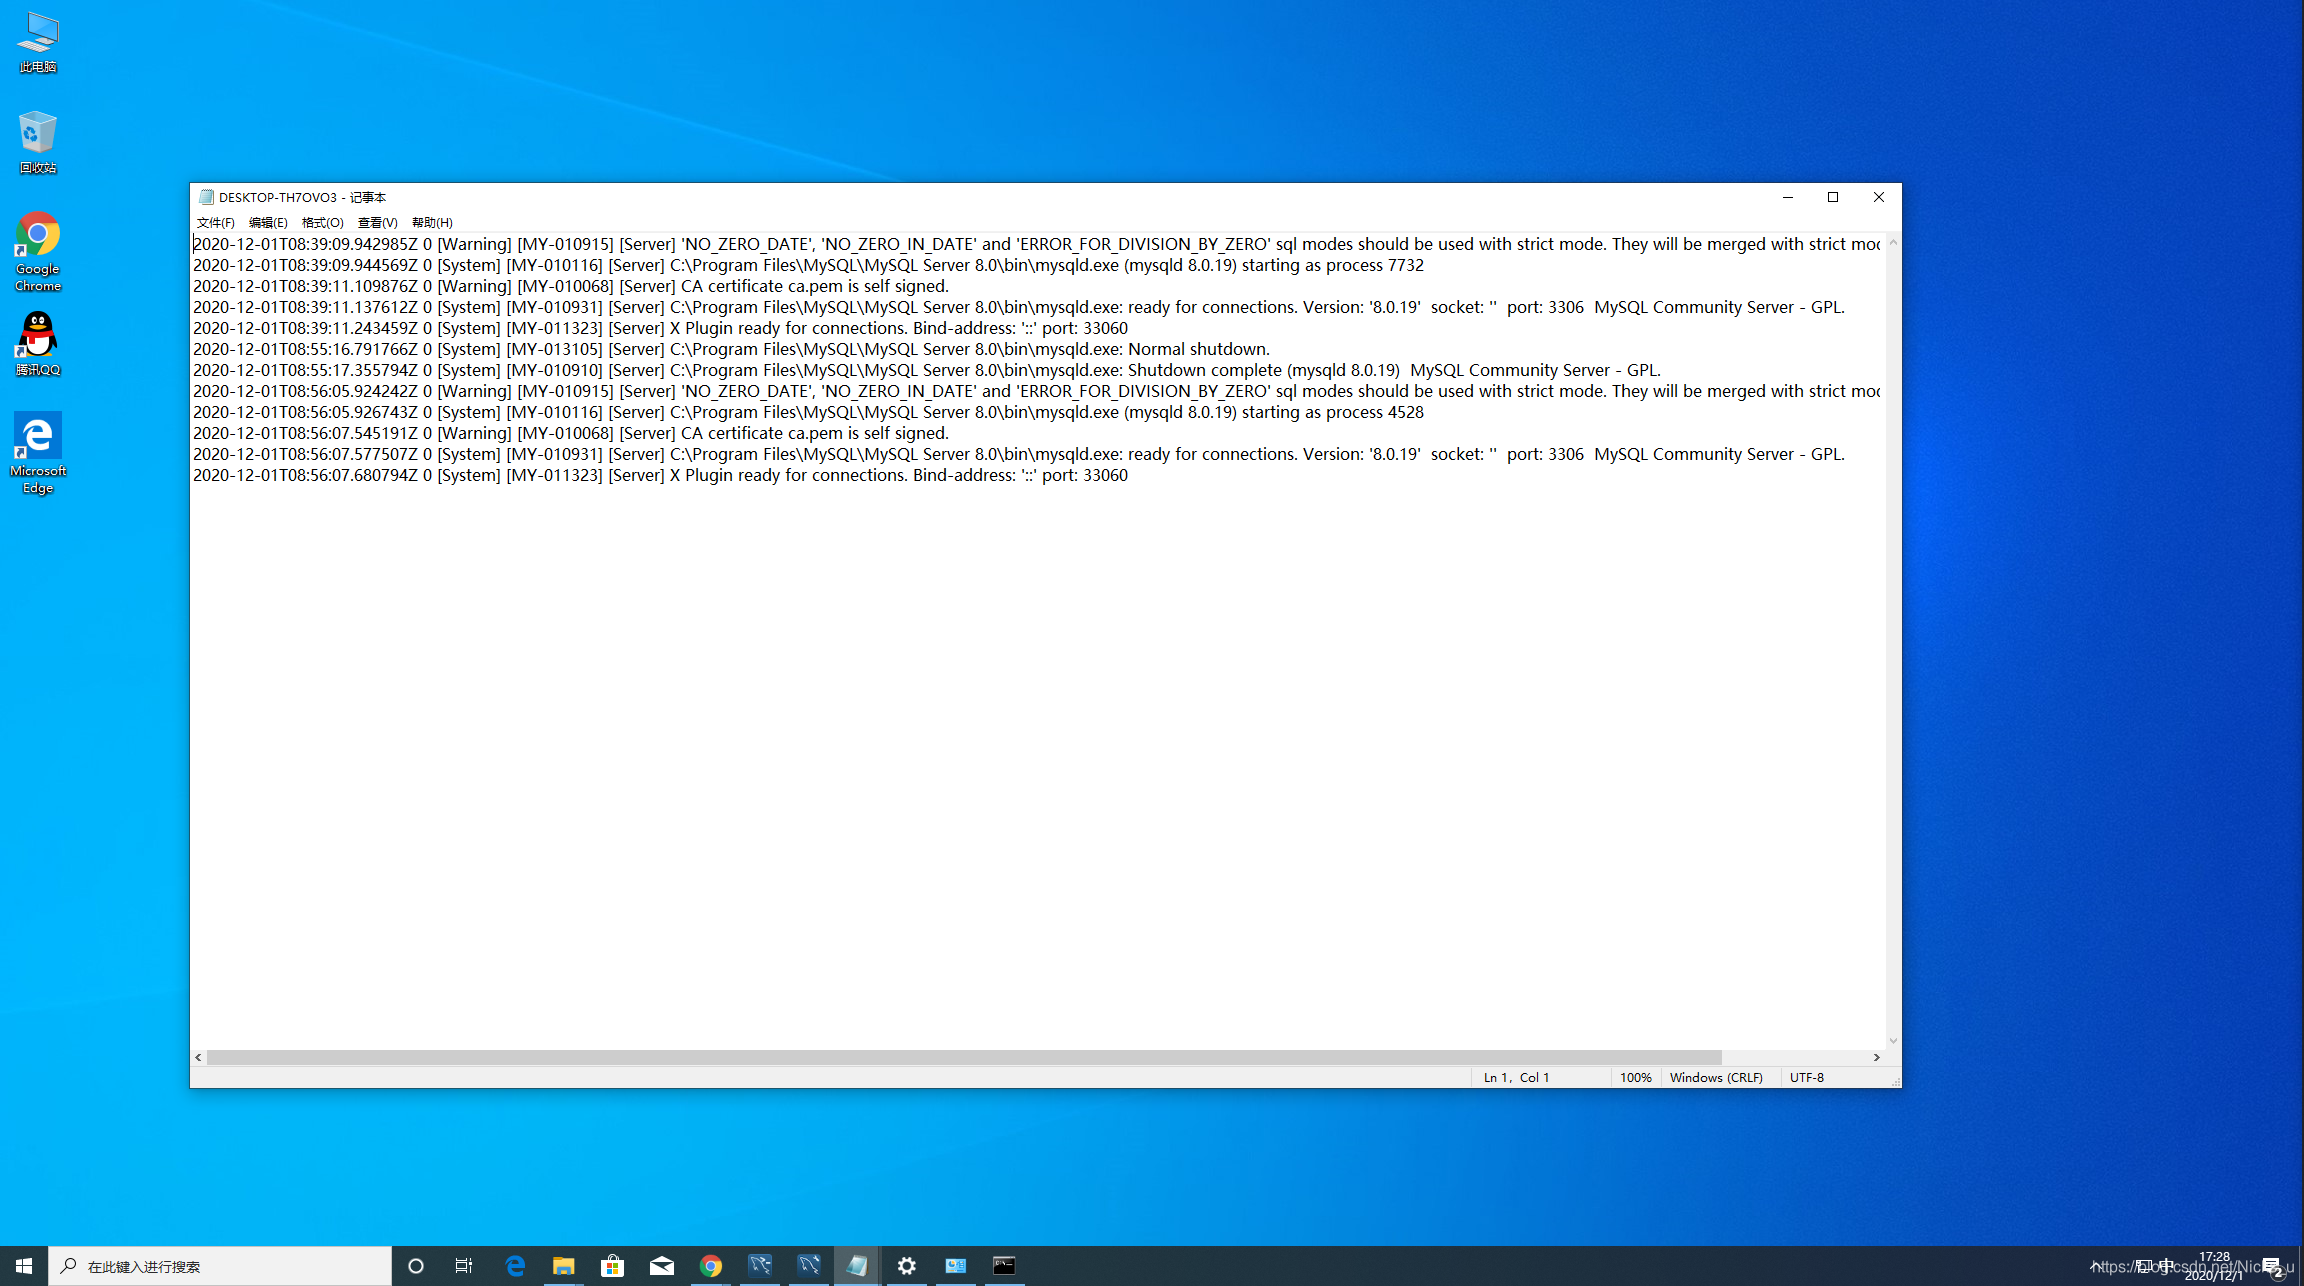The width and height of the screenshot is (2304, 1286).
Task: Switch to first MySQL Workbench taskbar icon
Action: click(x=760, y=1266)
